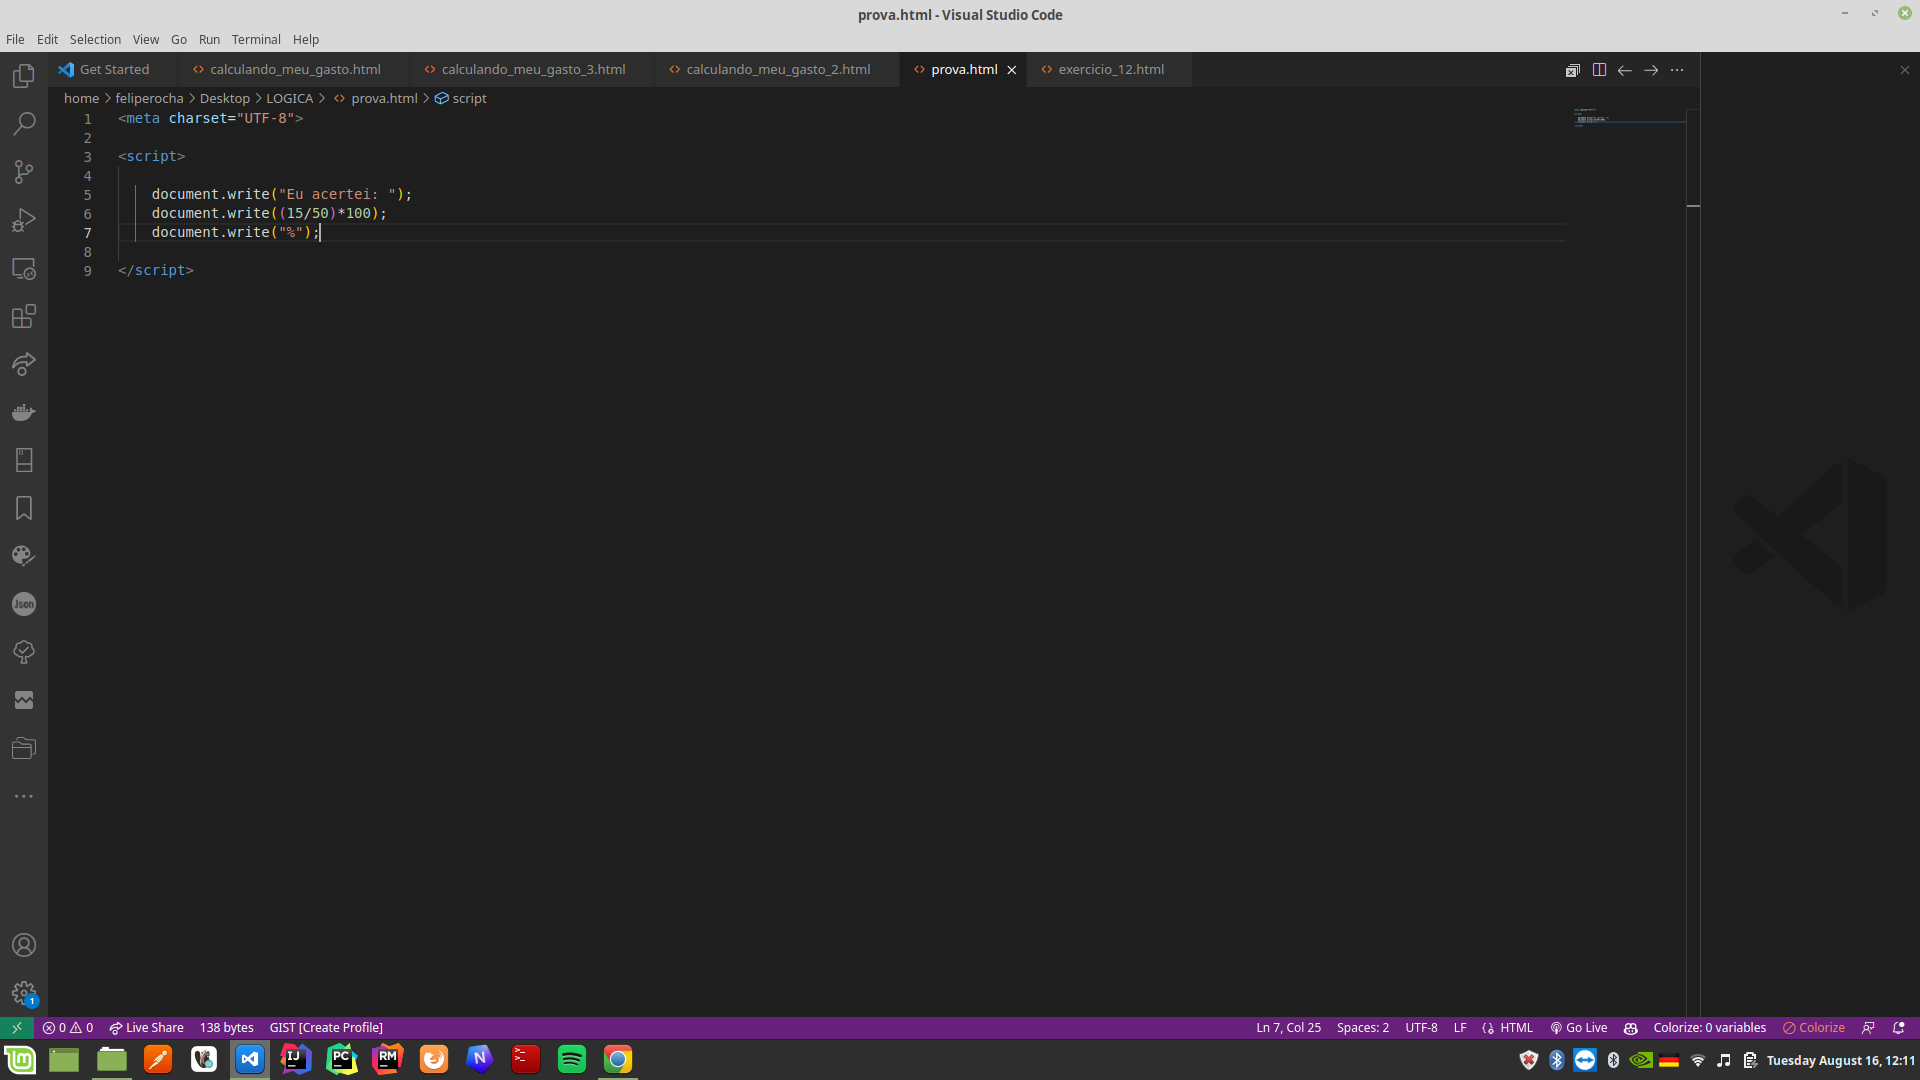Click the open changes icon in editor toolbar
Image resolution: width=1920 pixels, height=1080 pixels.
1573,70
